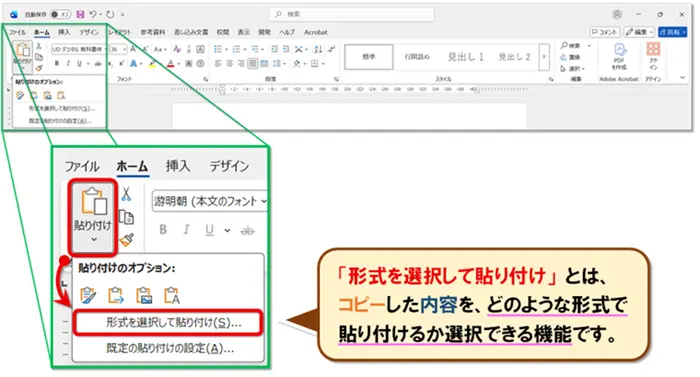Choose 既定の貼り付けの設定(A)... in the enlarged menu
The width and height of the screenshot is (700, 377).
coord(168,348)
